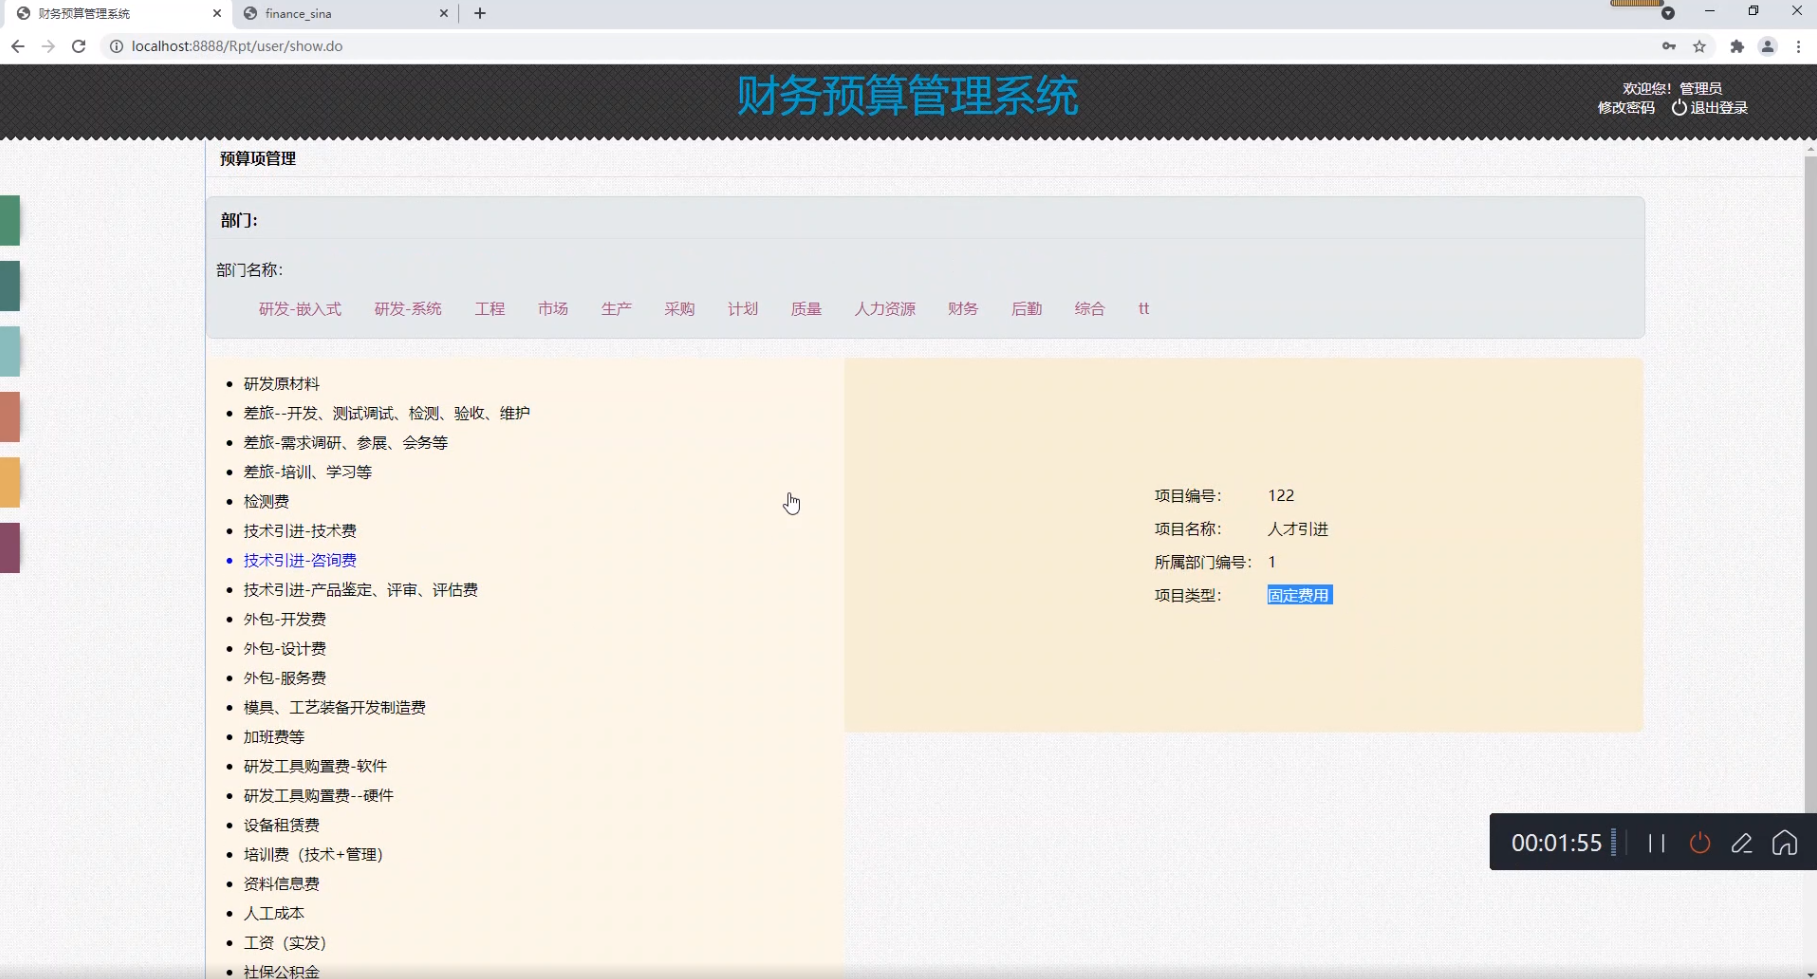Open budget item 外包-设计费
This screenshot has width=1817, height=979.
[x=285, y=649]
